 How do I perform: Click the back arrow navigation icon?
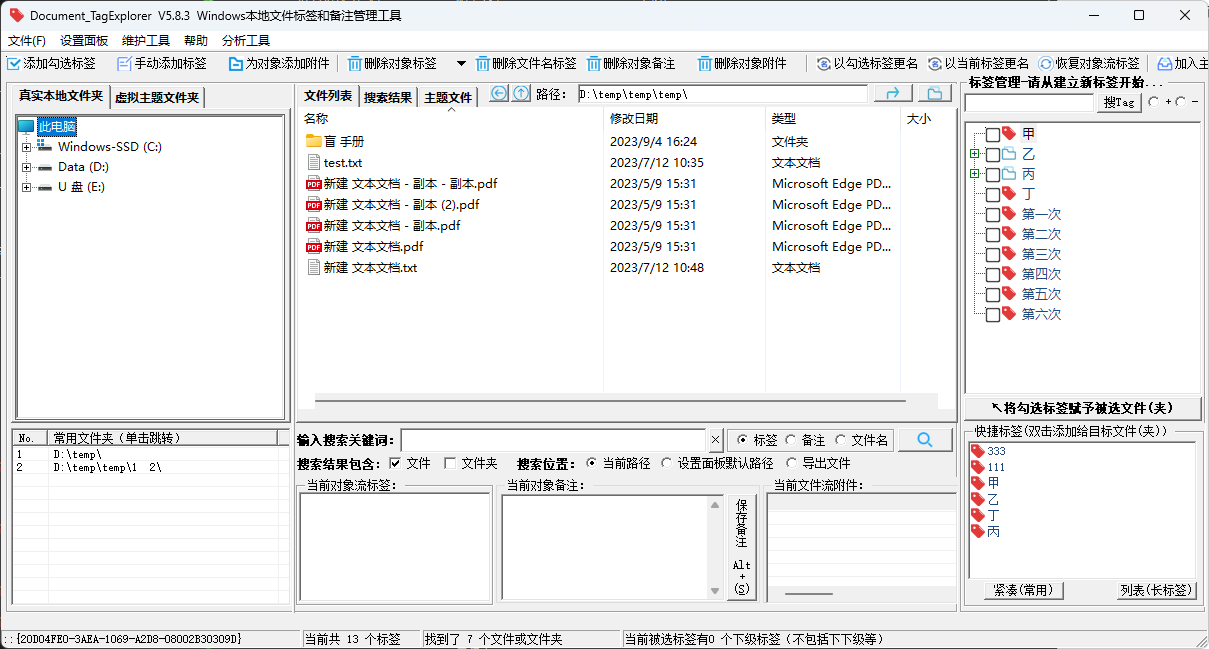(499, 94)
